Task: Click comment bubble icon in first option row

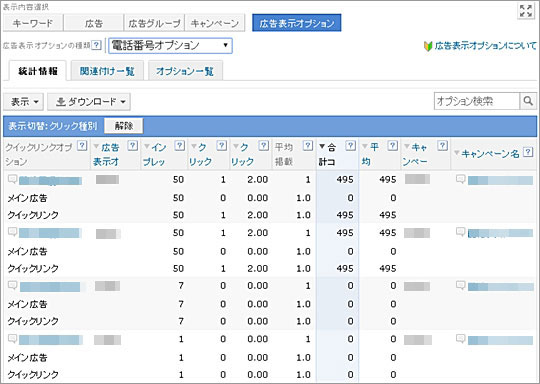Action: 12,179
